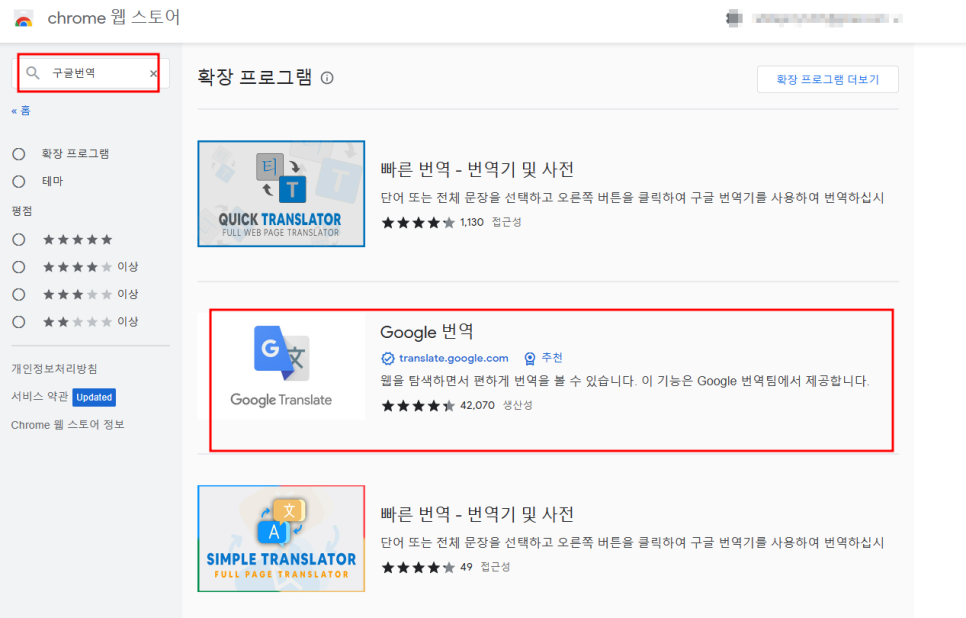Go back via « 홈 link
Image resolution: width=966 pixels, height=618 pixels.
click(x=21, y=110)
